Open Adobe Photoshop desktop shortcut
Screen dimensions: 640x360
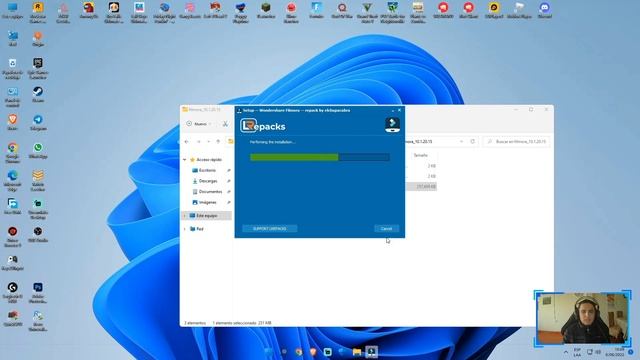[38, 292]
